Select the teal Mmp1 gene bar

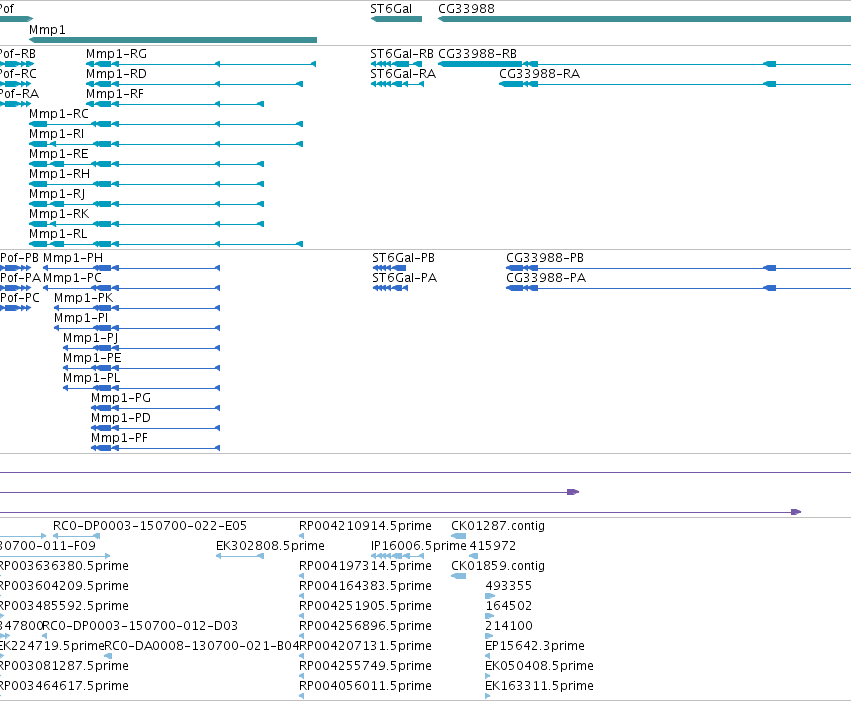(x=173, y=40)
